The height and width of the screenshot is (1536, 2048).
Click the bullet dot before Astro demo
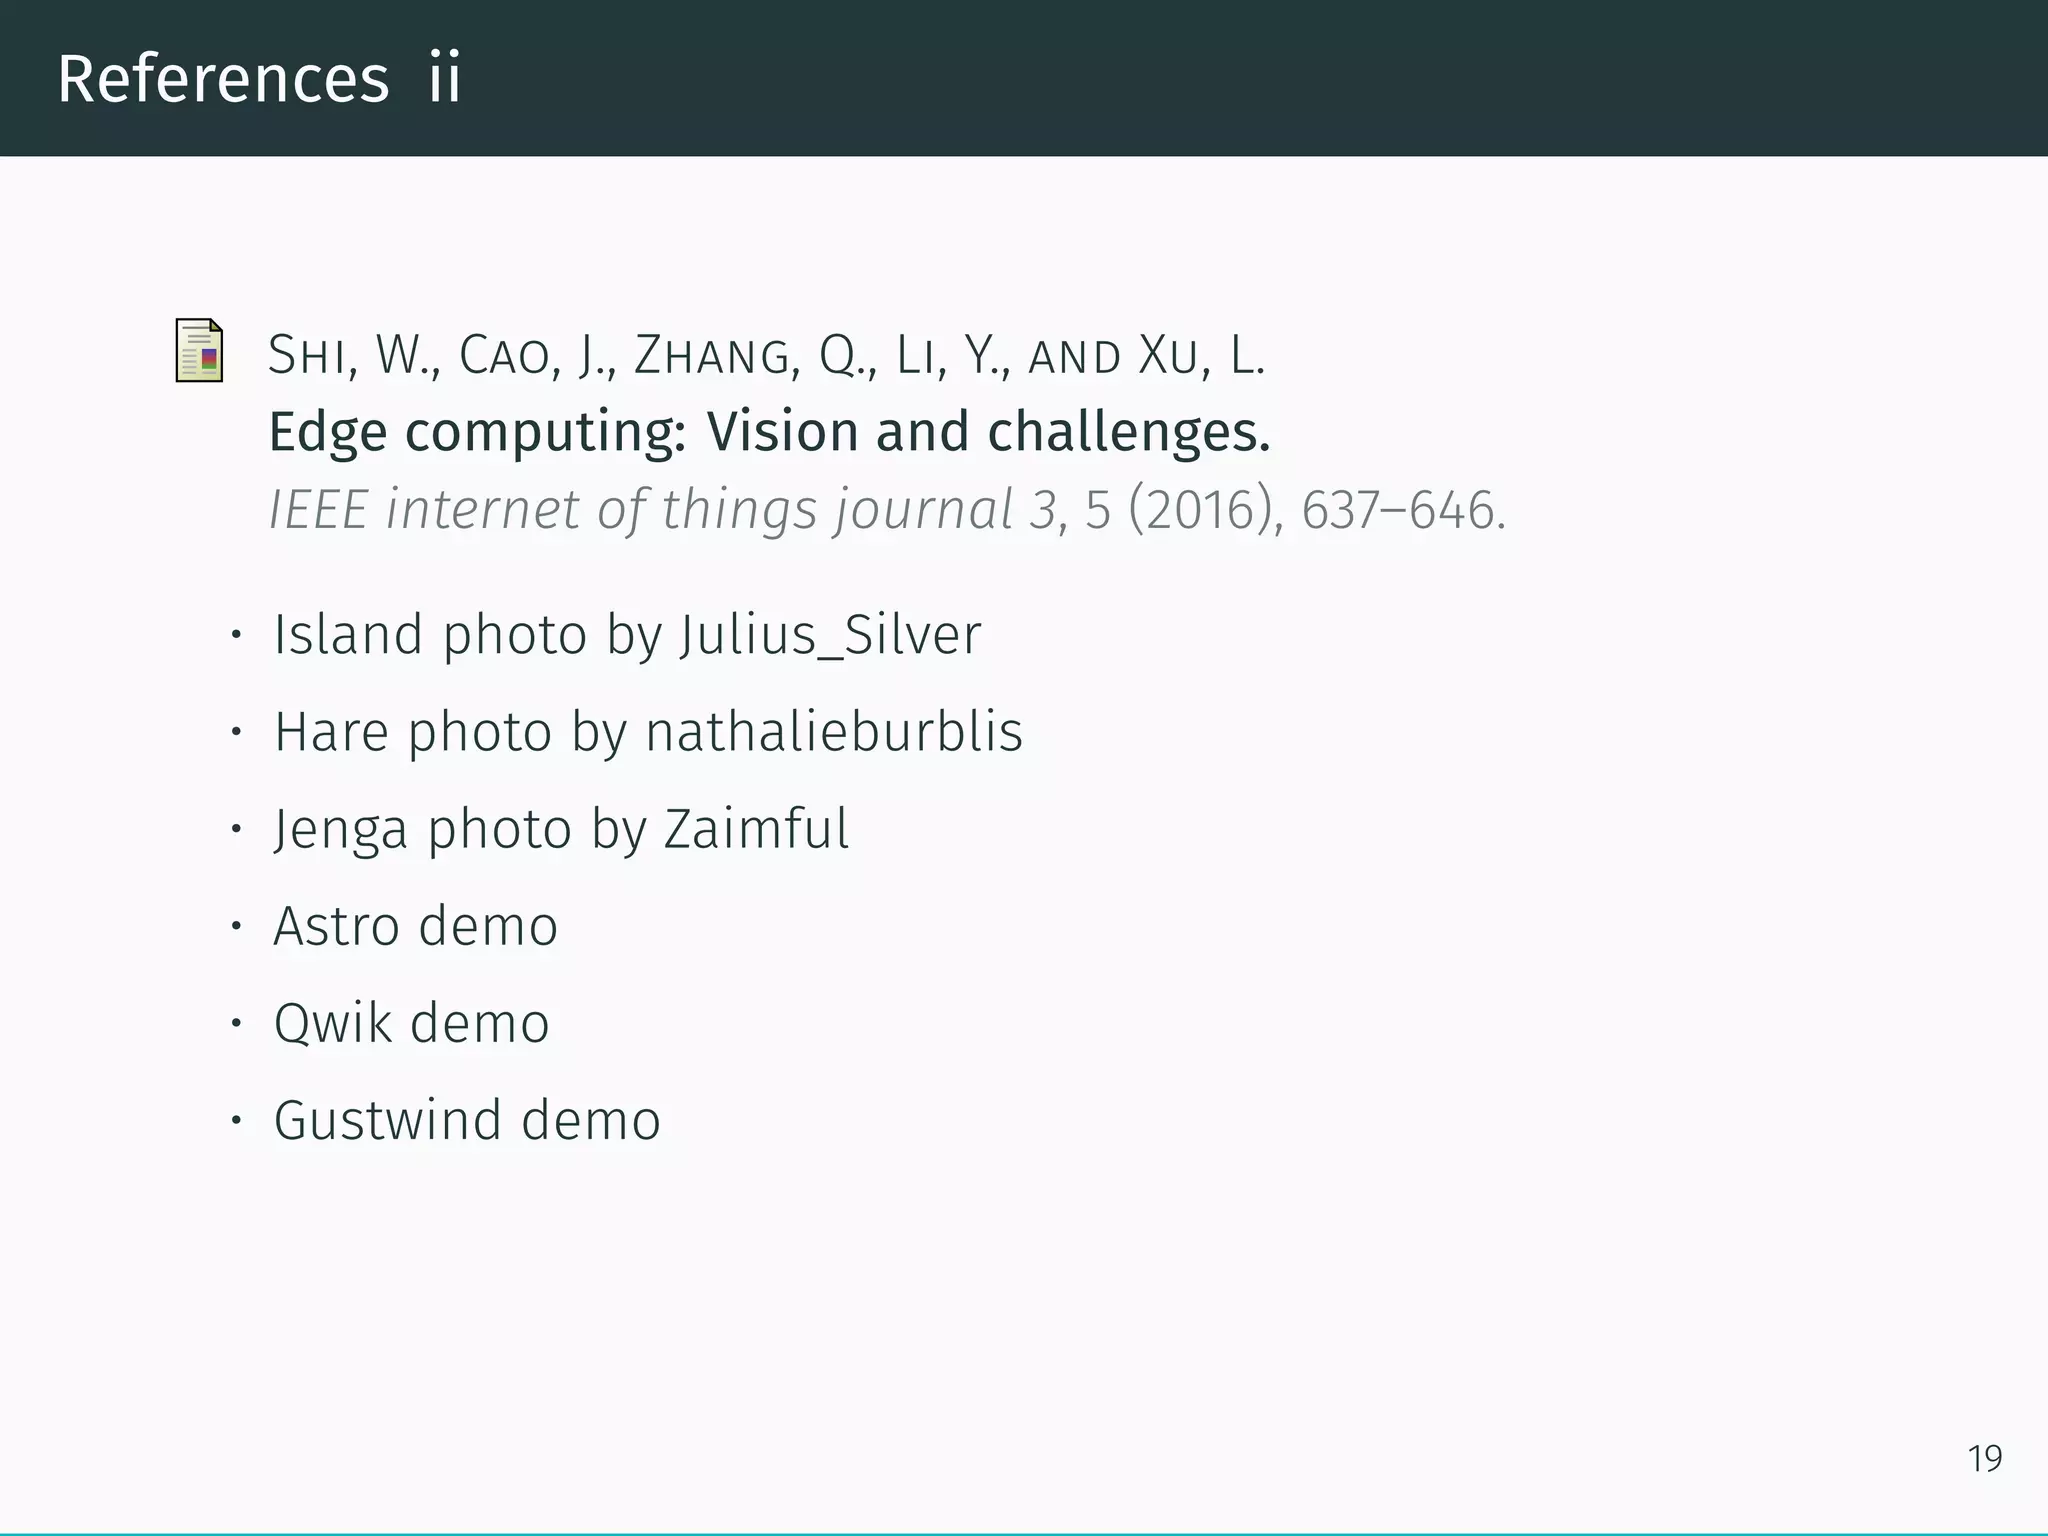tap(236, 926)
